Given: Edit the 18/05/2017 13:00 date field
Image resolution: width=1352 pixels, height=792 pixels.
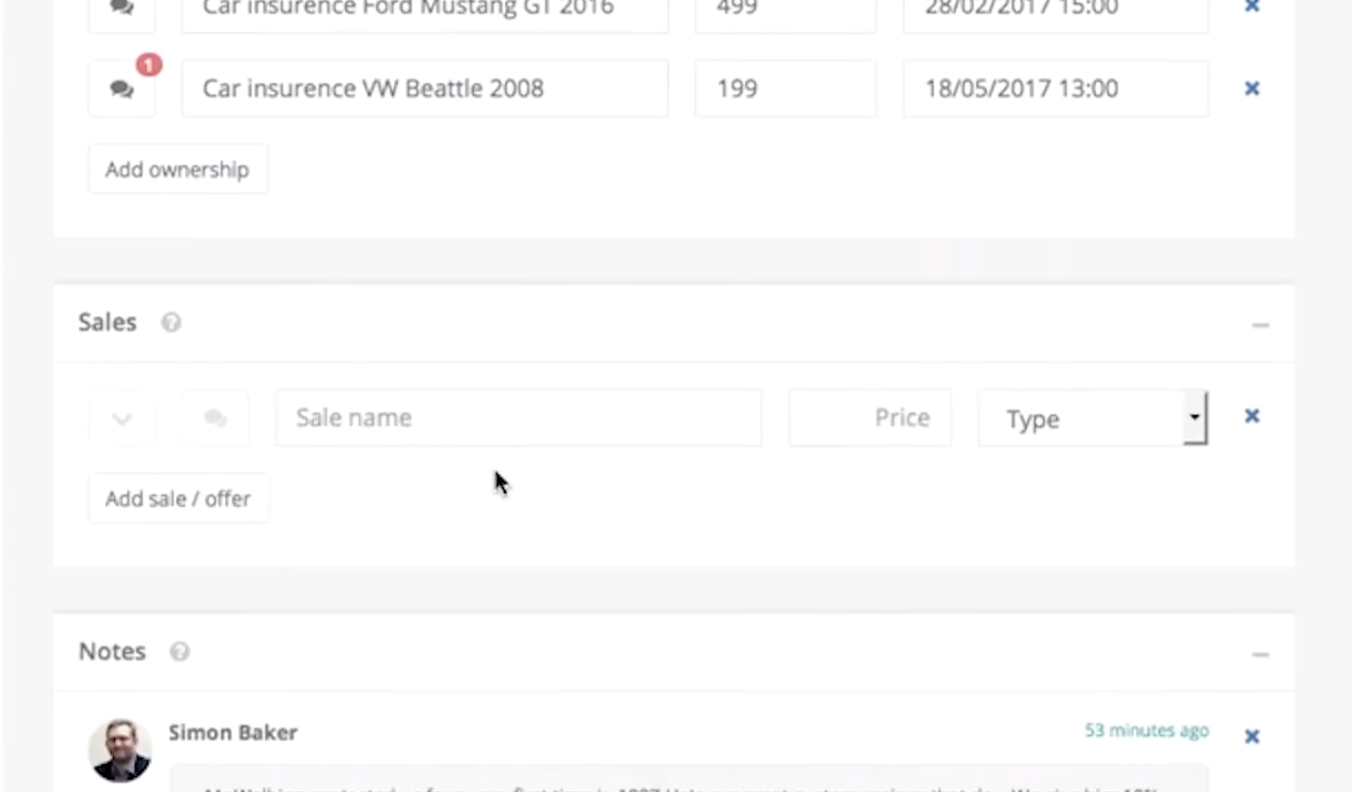Looking at the screenshot, I should (1056, 88).
